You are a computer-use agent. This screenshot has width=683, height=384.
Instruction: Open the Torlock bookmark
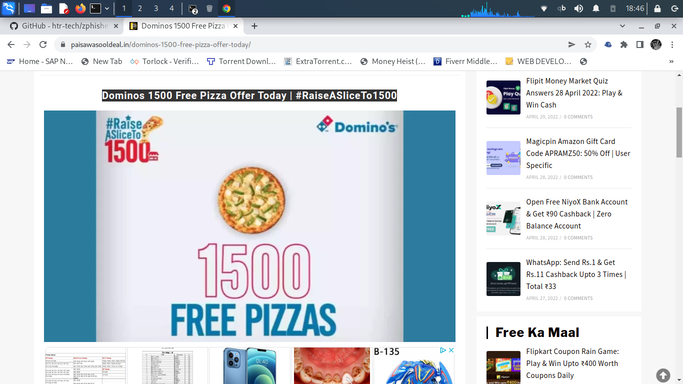pyautogui.click(x=164, y=61)
